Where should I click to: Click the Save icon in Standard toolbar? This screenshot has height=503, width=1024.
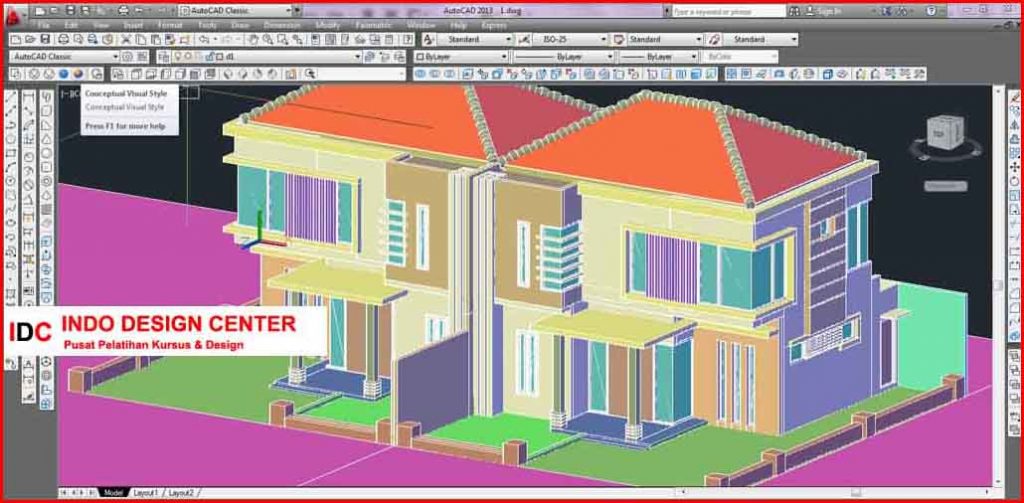tap(45, 40)
